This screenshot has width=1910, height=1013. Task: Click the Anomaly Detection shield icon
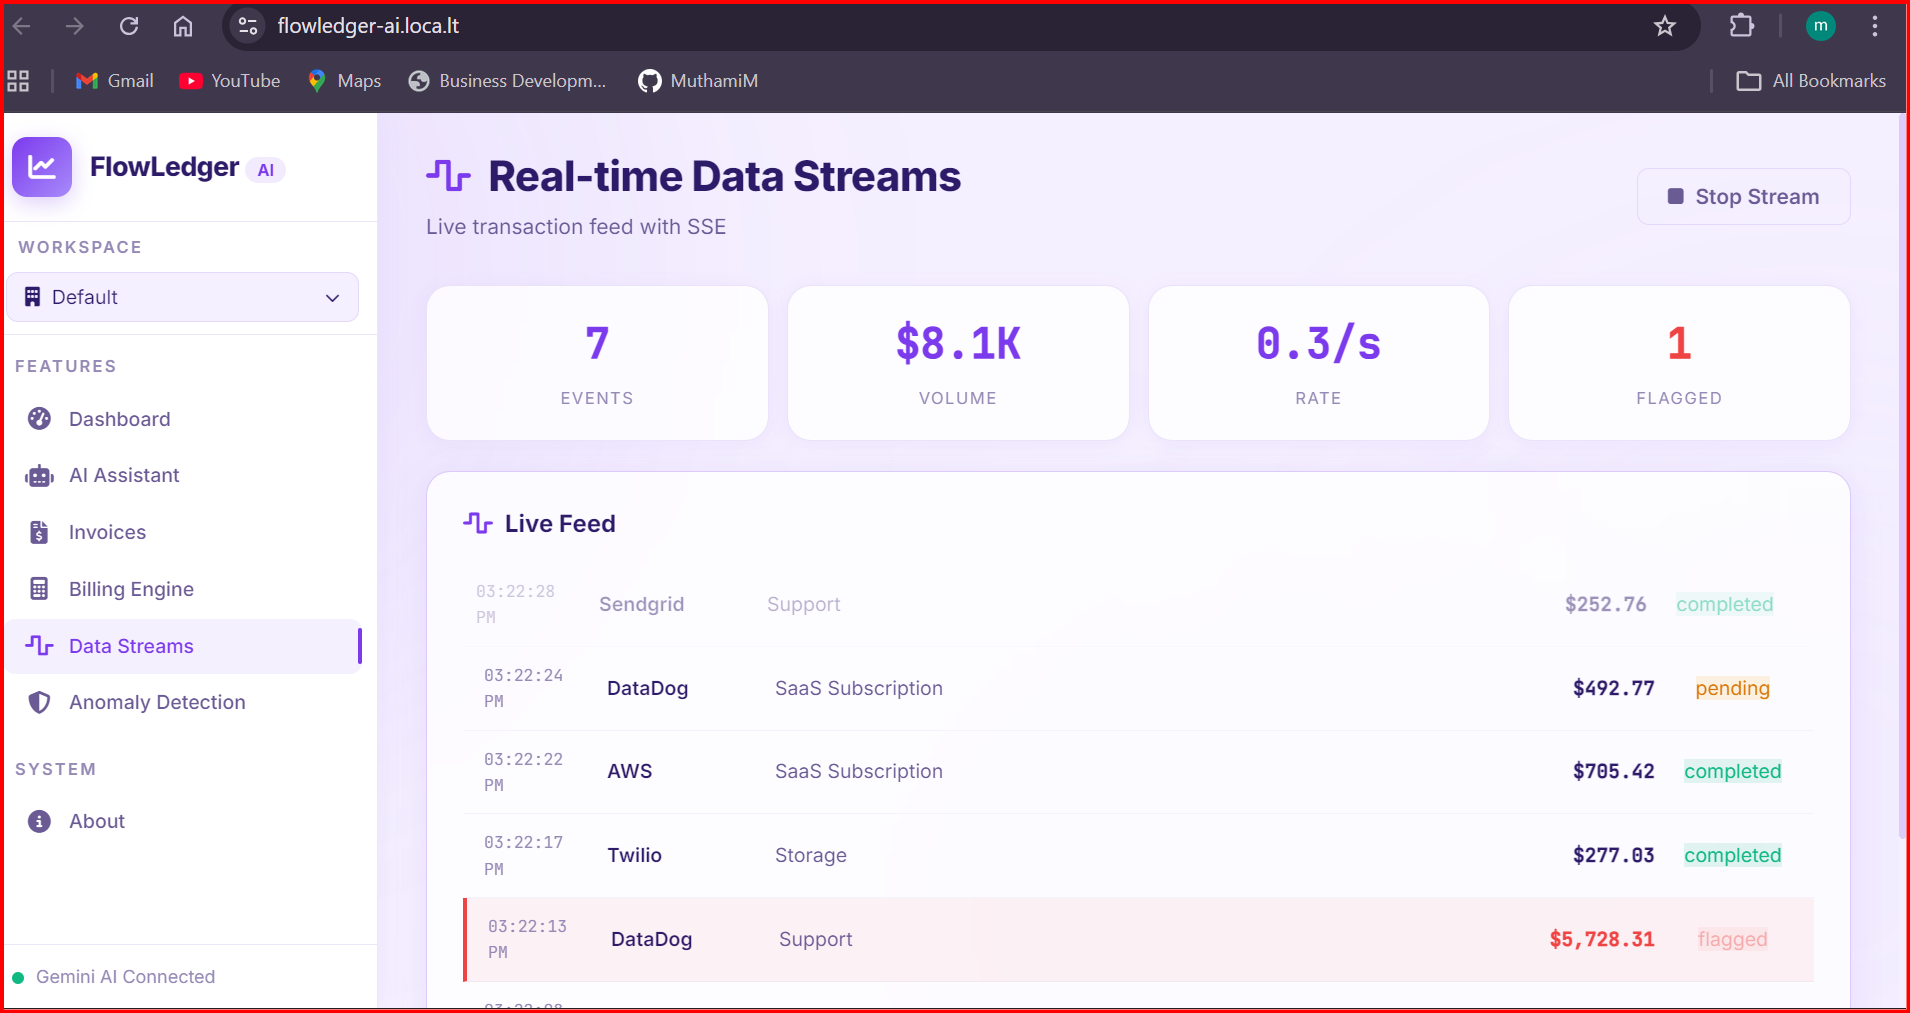pyautogui.click(x=39, y=702)
